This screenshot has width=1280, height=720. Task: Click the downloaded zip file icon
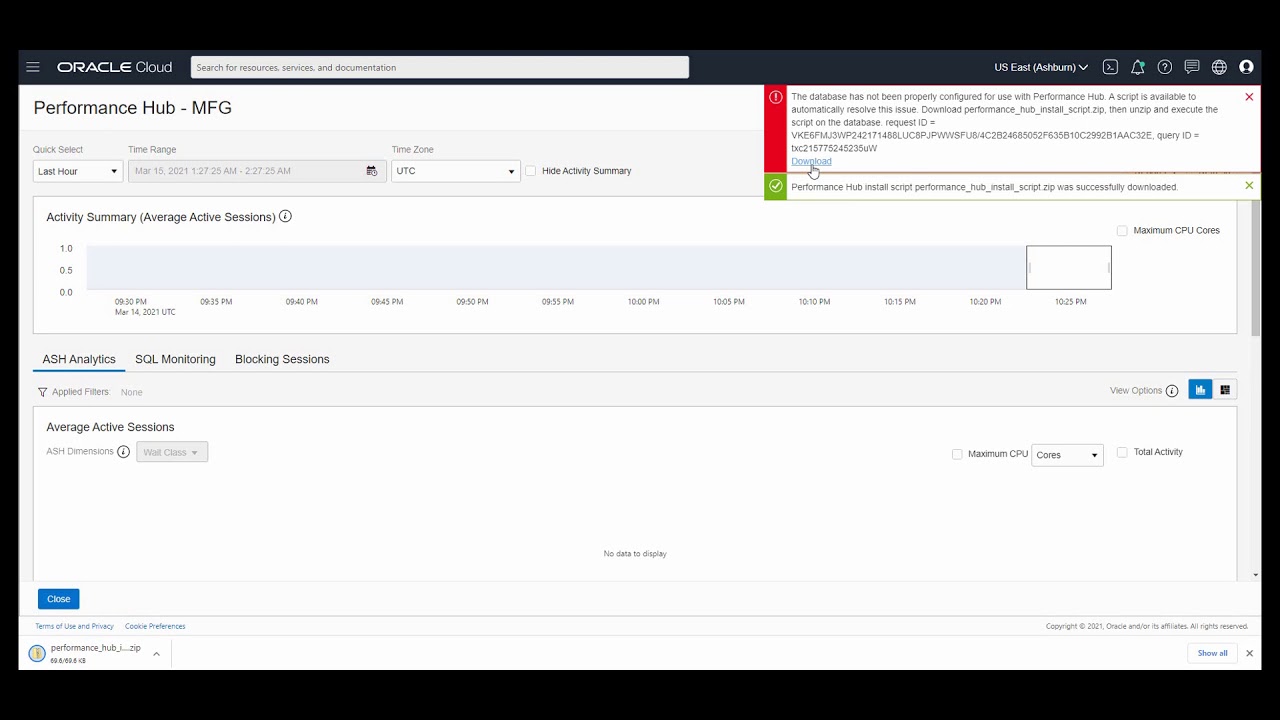pyautogui.click(x=37, y=653)
